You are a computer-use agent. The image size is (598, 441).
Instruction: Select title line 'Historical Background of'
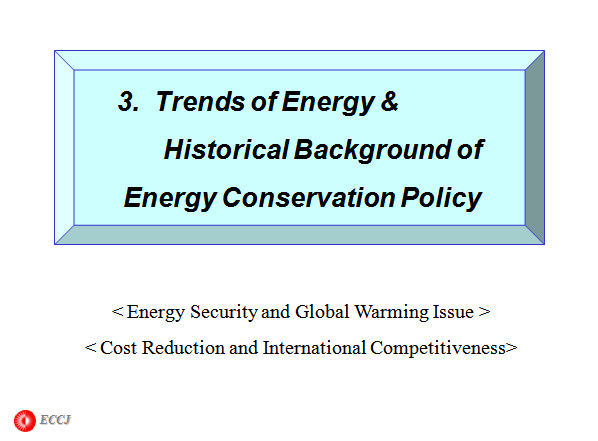pyautogui.click(x=324, y=150)
